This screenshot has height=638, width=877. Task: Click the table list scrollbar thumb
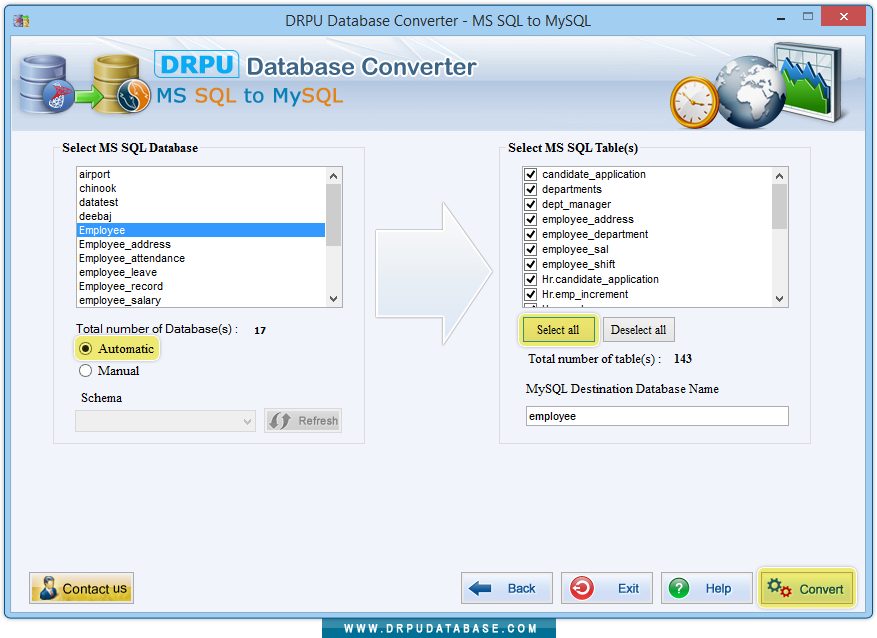(x=779, y=206)
